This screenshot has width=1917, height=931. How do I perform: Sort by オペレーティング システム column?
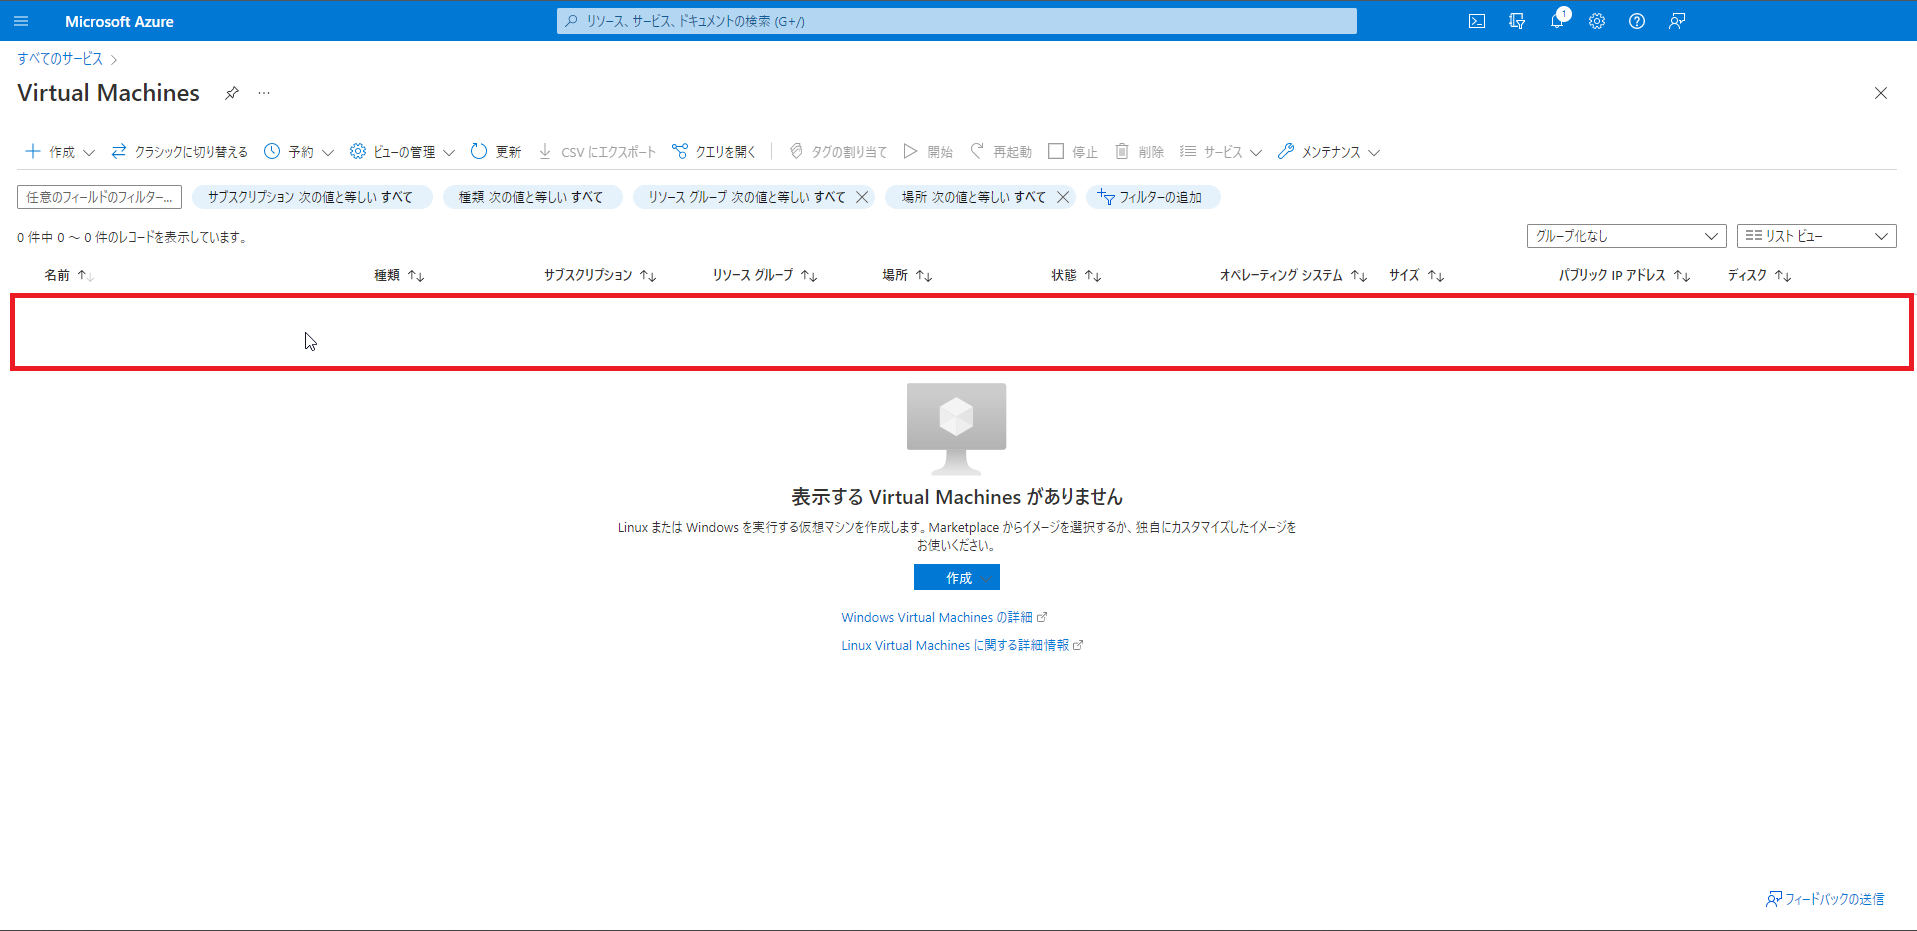click(1293, 275)
